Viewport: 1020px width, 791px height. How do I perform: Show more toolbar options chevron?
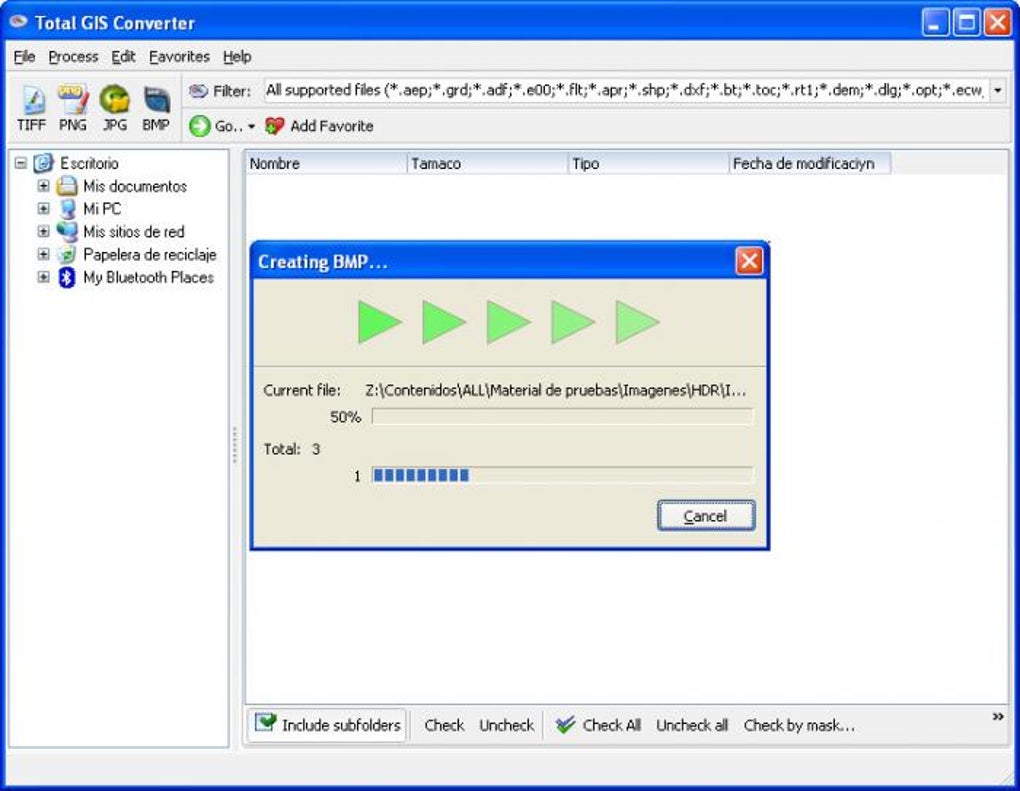(998, 717)
